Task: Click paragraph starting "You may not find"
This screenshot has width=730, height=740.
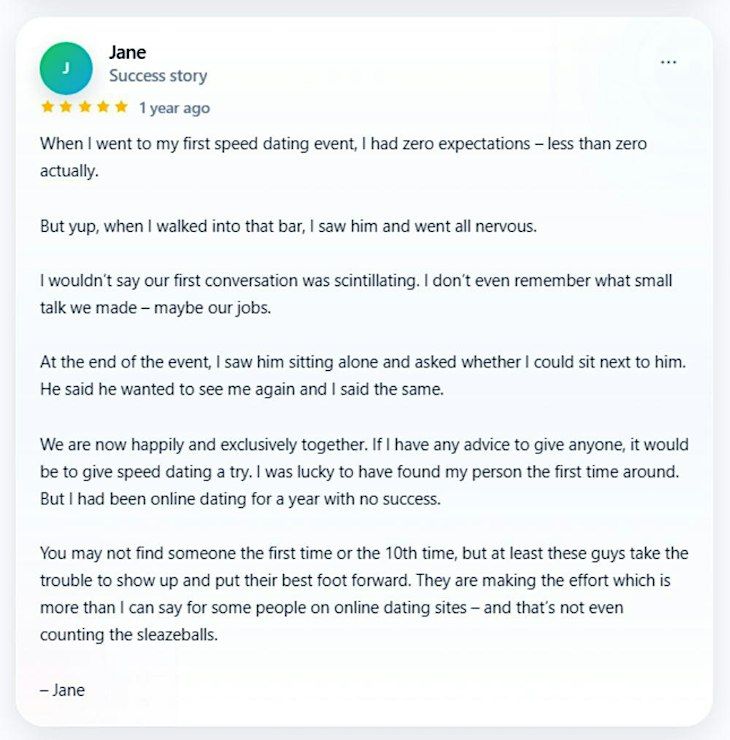Action: (x=364, y=594)
